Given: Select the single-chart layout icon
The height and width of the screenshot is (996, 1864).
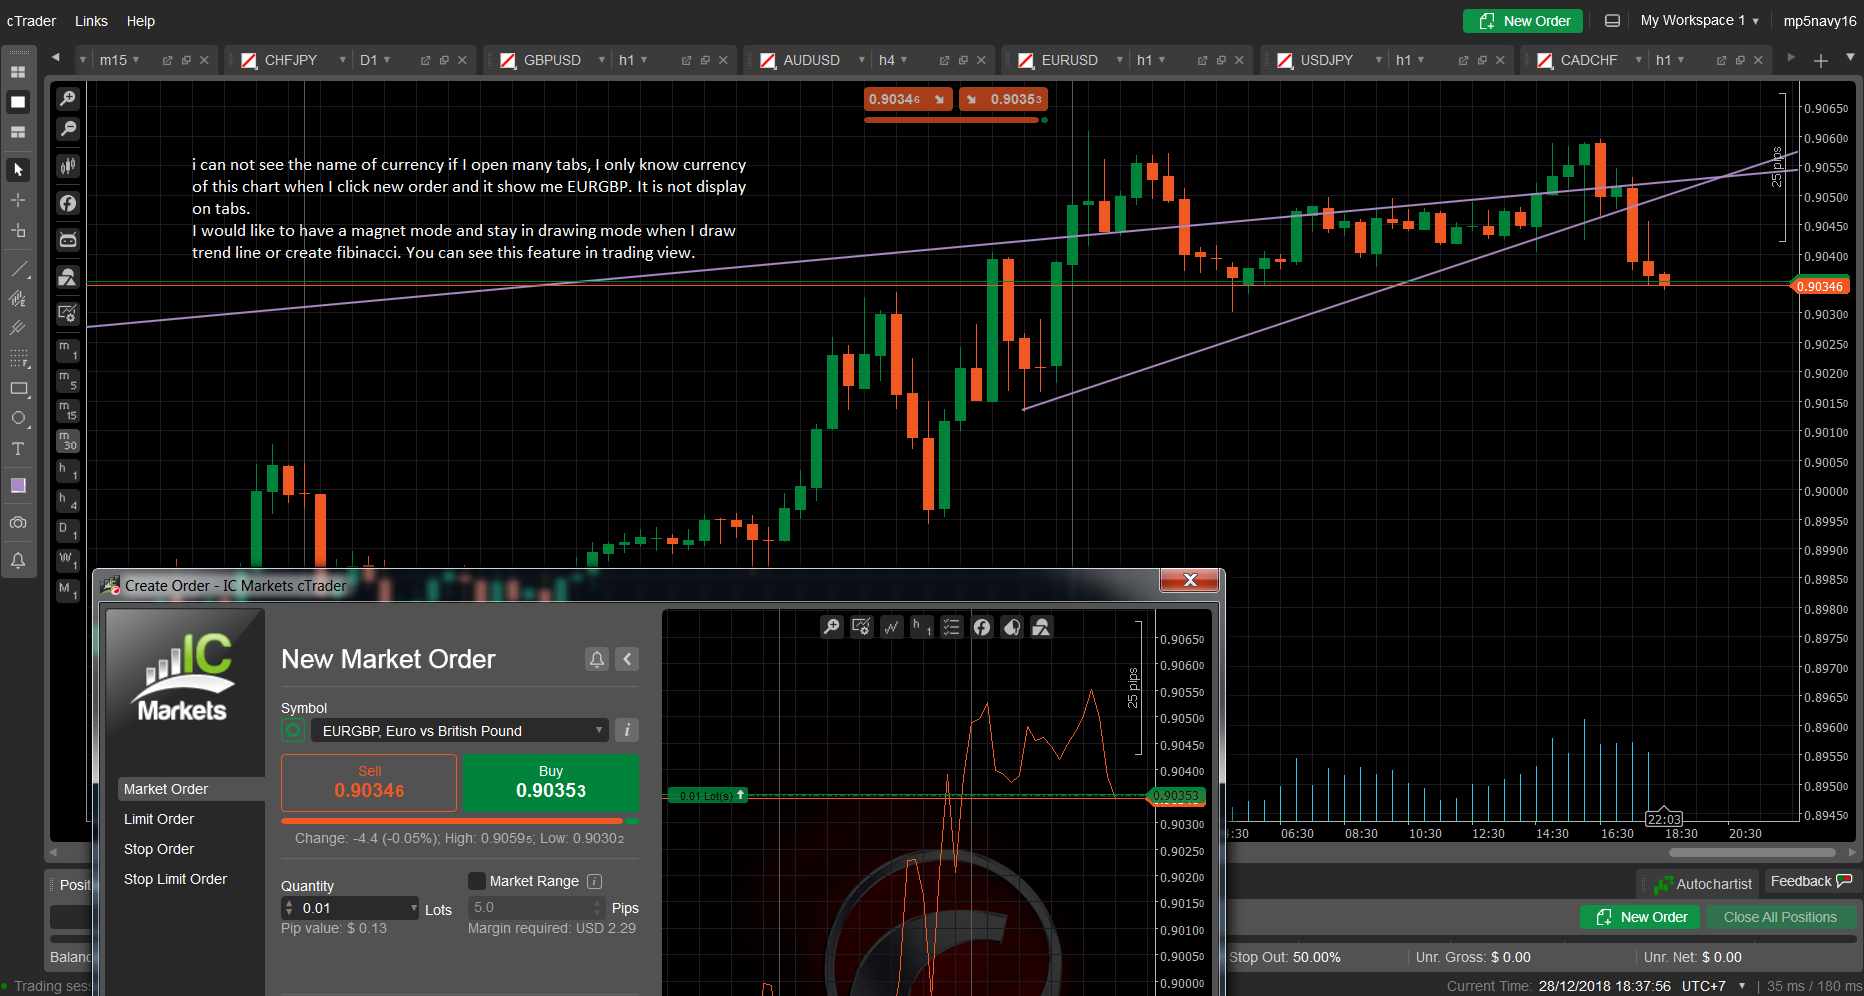Looking at the screenshot, I should 18,102.
